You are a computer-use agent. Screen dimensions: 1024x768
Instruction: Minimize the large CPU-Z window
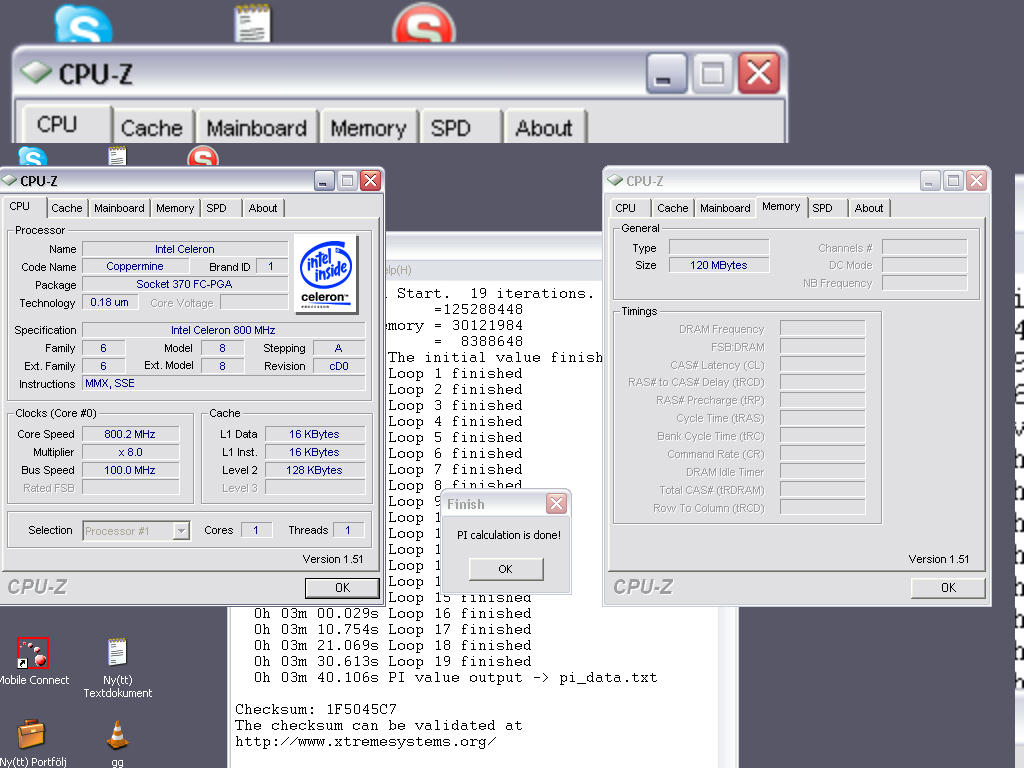pyautogui.click(x=665, y=73)
